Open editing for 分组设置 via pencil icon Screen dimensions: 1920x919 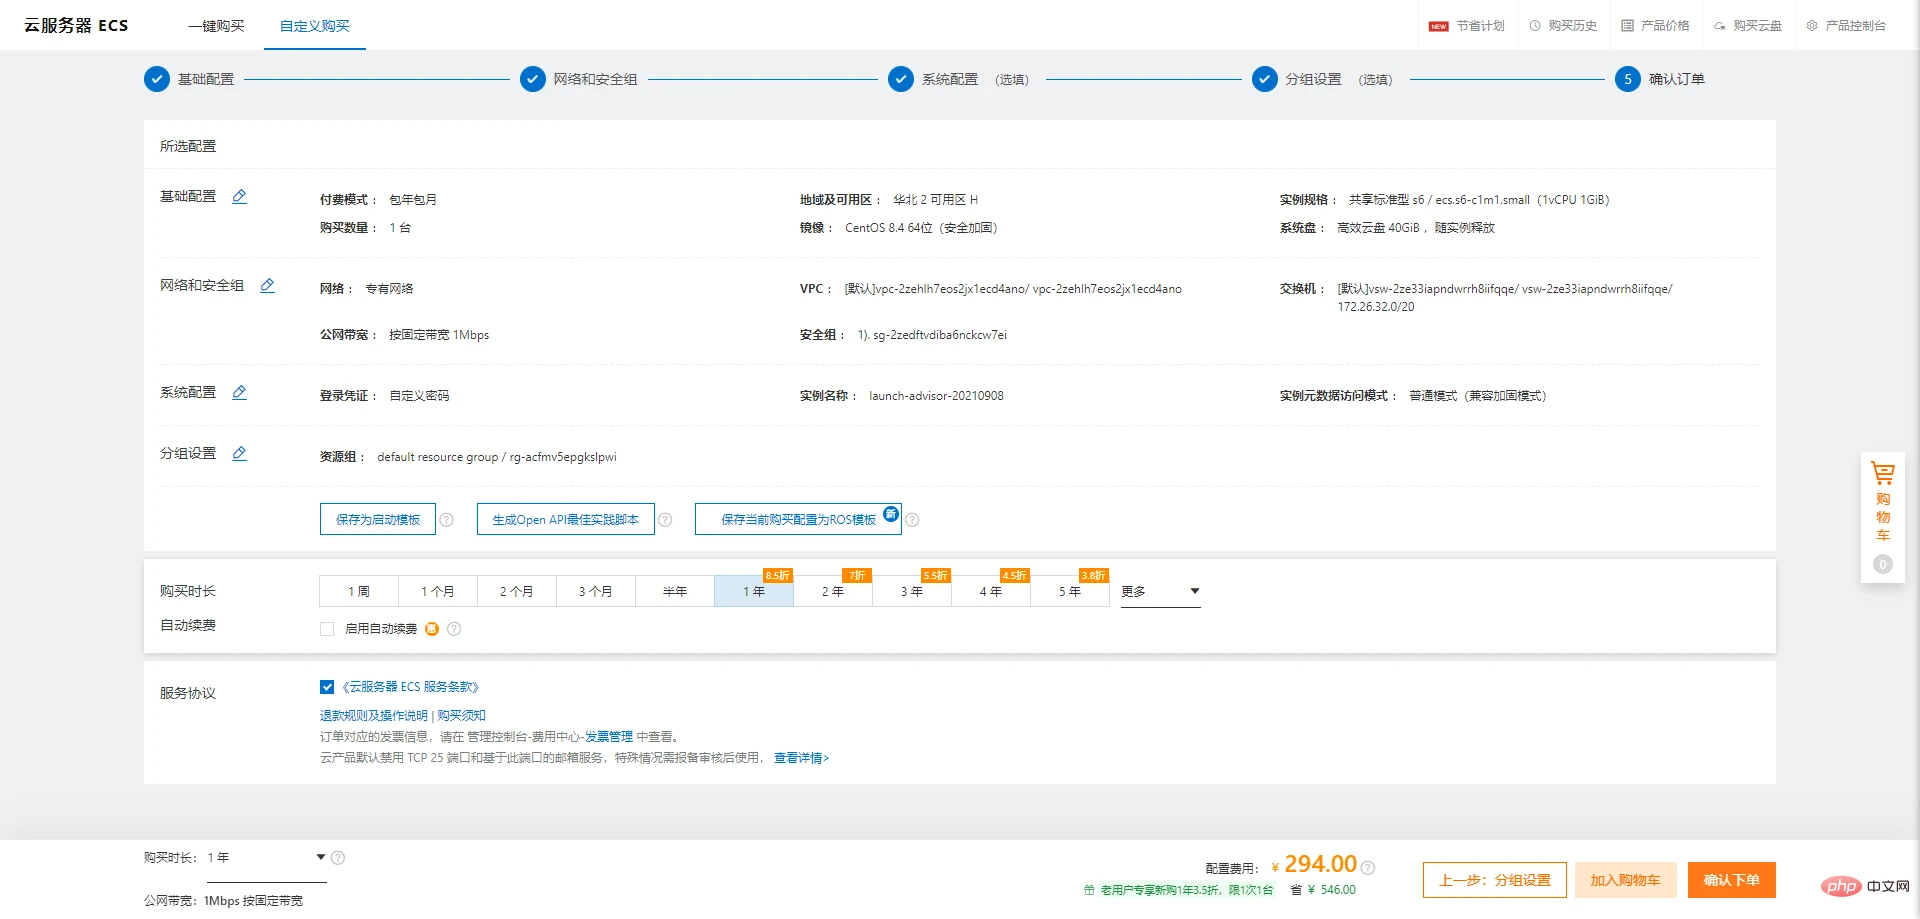(239, 453)
